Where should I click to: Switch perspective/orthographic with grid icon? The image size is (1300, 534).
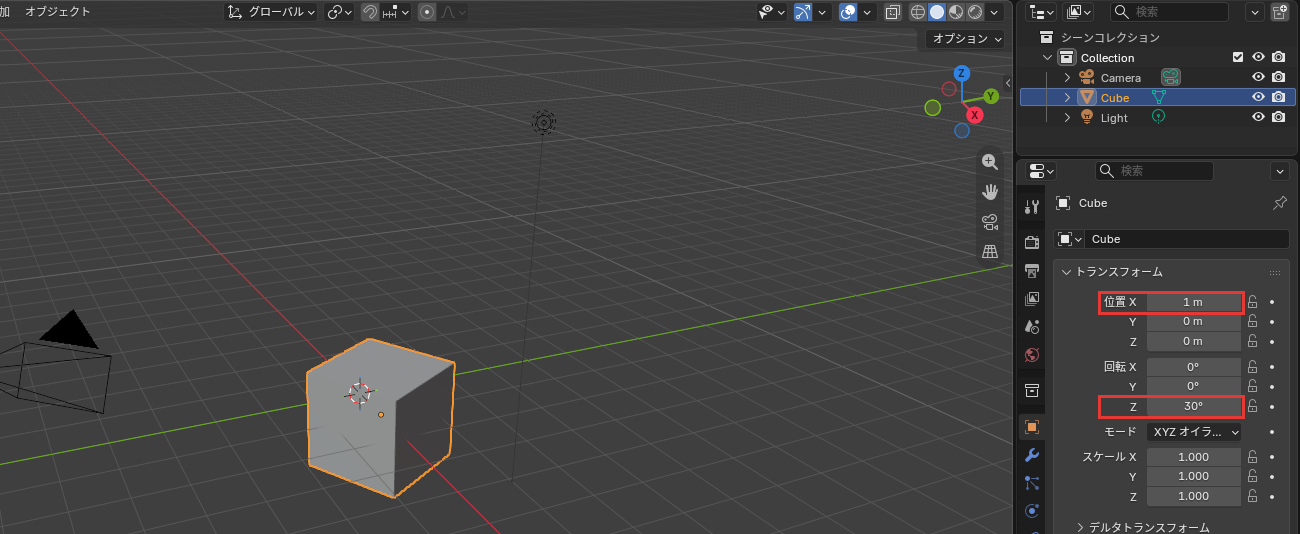click(990, 252)
